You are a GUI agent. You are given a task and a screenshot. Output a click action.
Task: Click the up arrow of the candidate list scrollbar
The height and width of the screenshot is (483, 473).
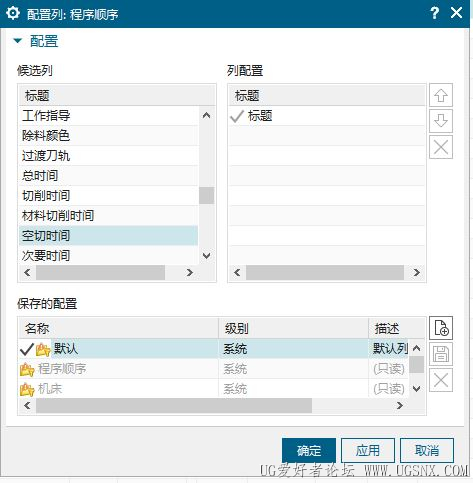tap(207, 115)
